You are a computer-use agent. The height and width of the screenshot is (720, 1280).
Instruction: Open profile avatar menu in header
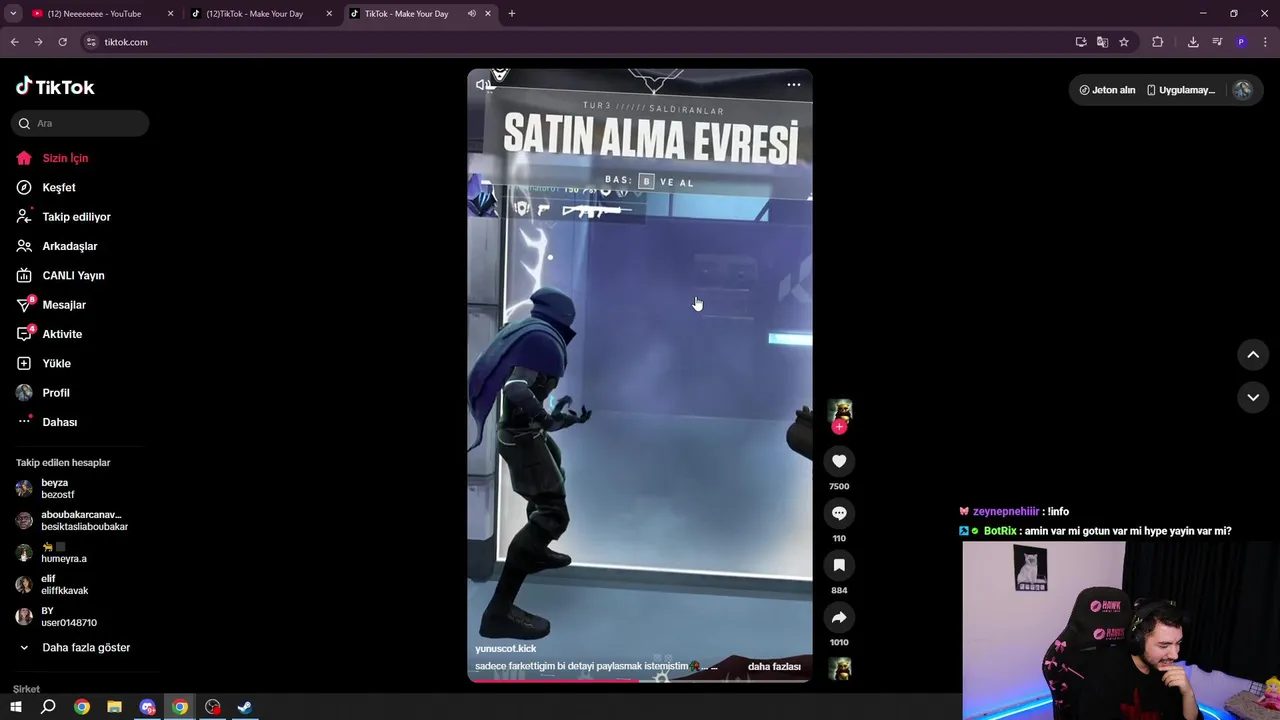pyautogui.click(x=1242, y=90)
